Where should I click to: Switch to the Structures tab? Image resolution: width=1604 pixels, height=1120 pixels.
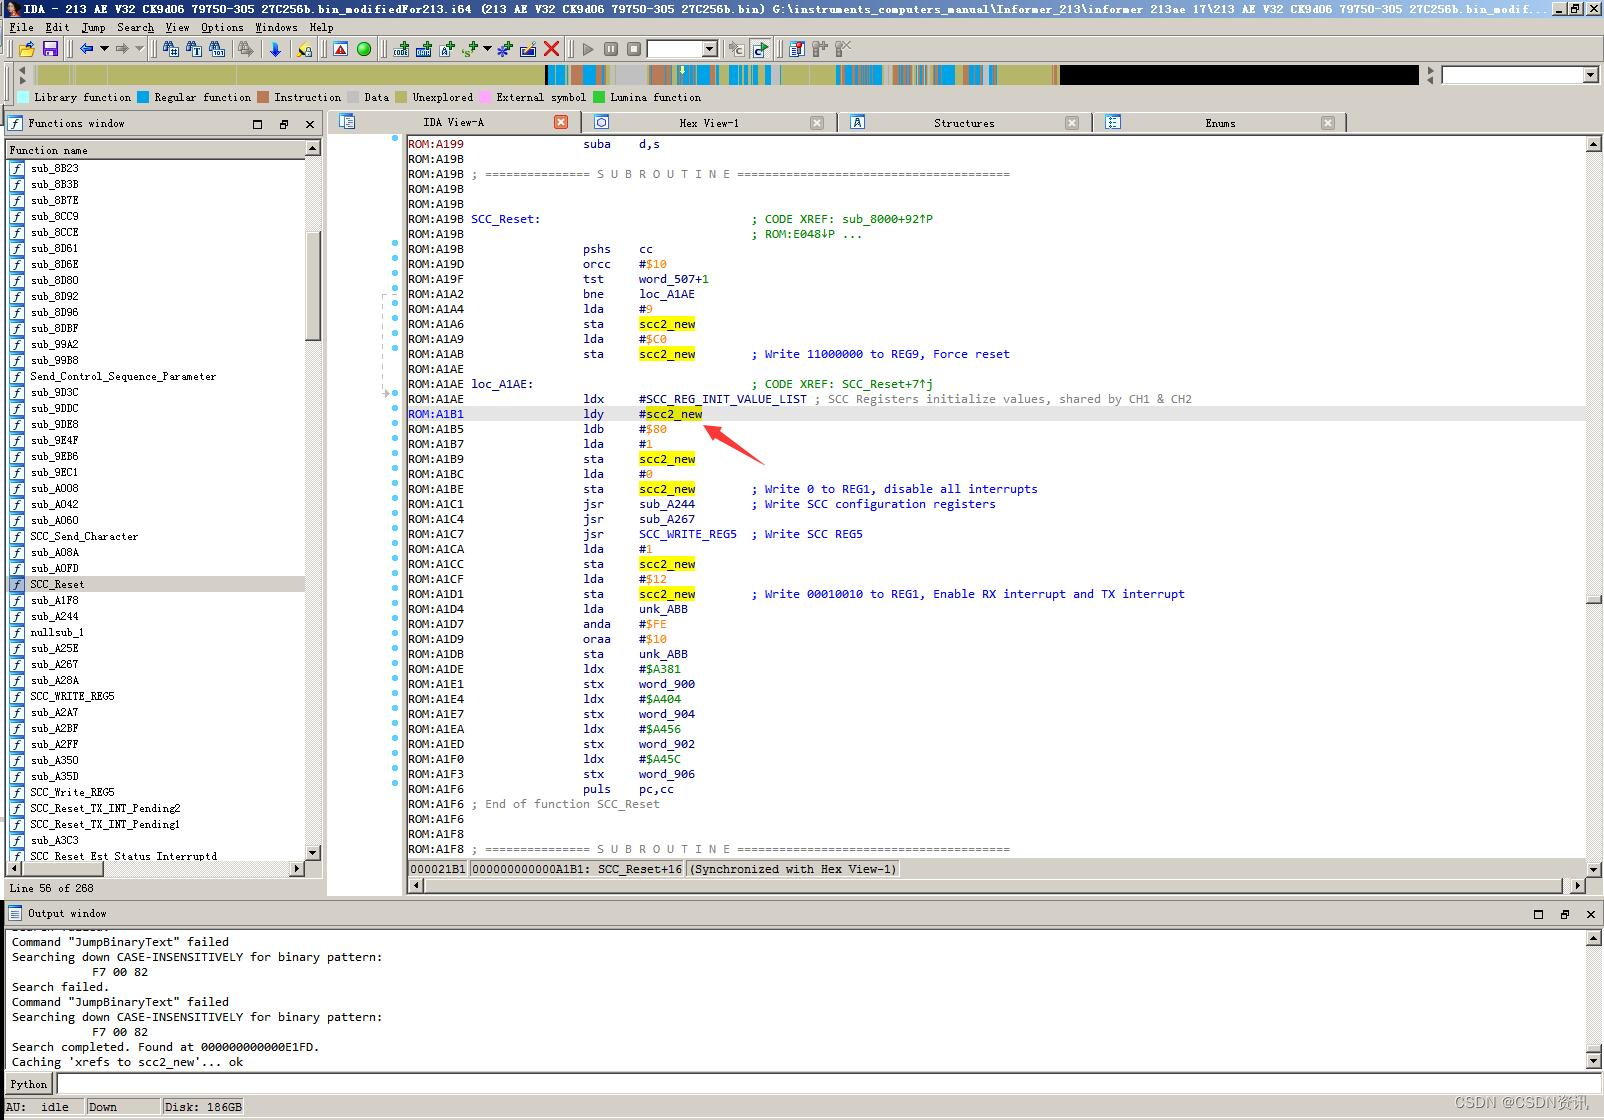(964, 123)
